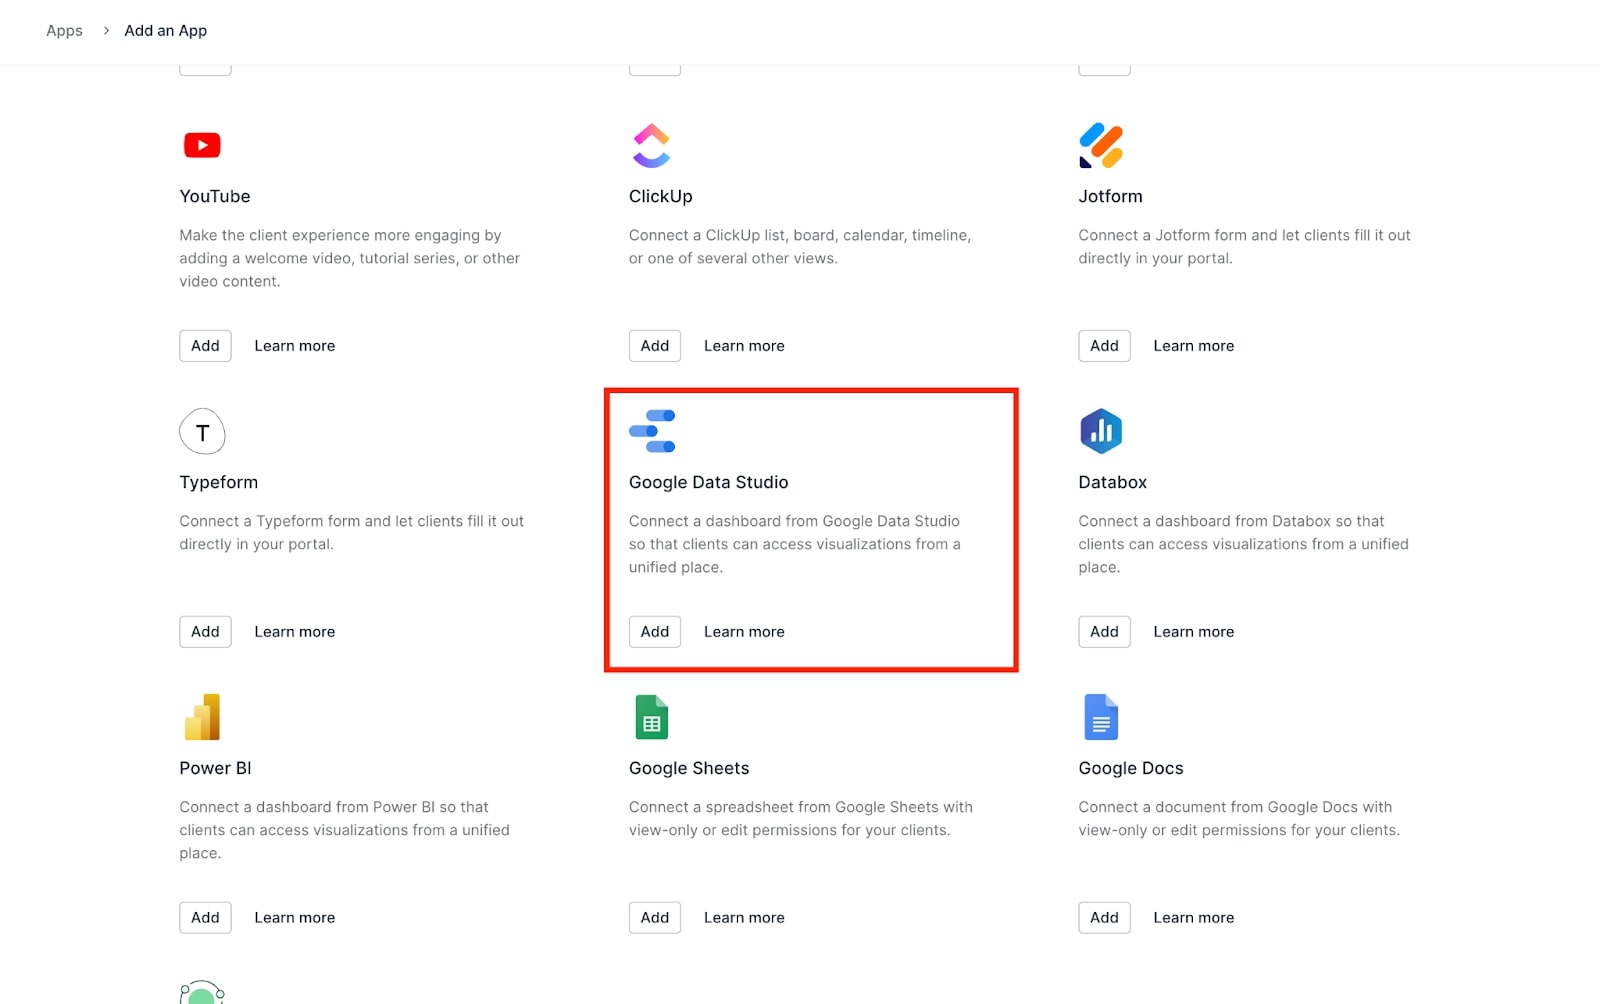Click the Google Docs icon
1600x1004 pixels.
tap(1101, 717)
